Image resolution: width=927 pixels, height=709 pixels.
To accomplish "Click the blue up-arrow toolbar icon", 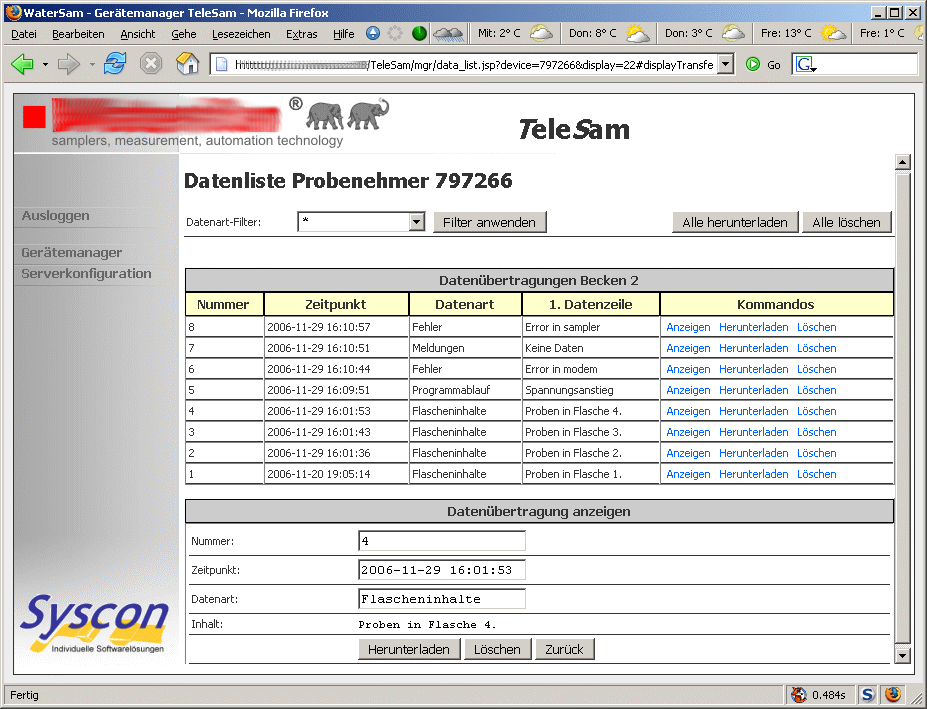I will (372, 33).
